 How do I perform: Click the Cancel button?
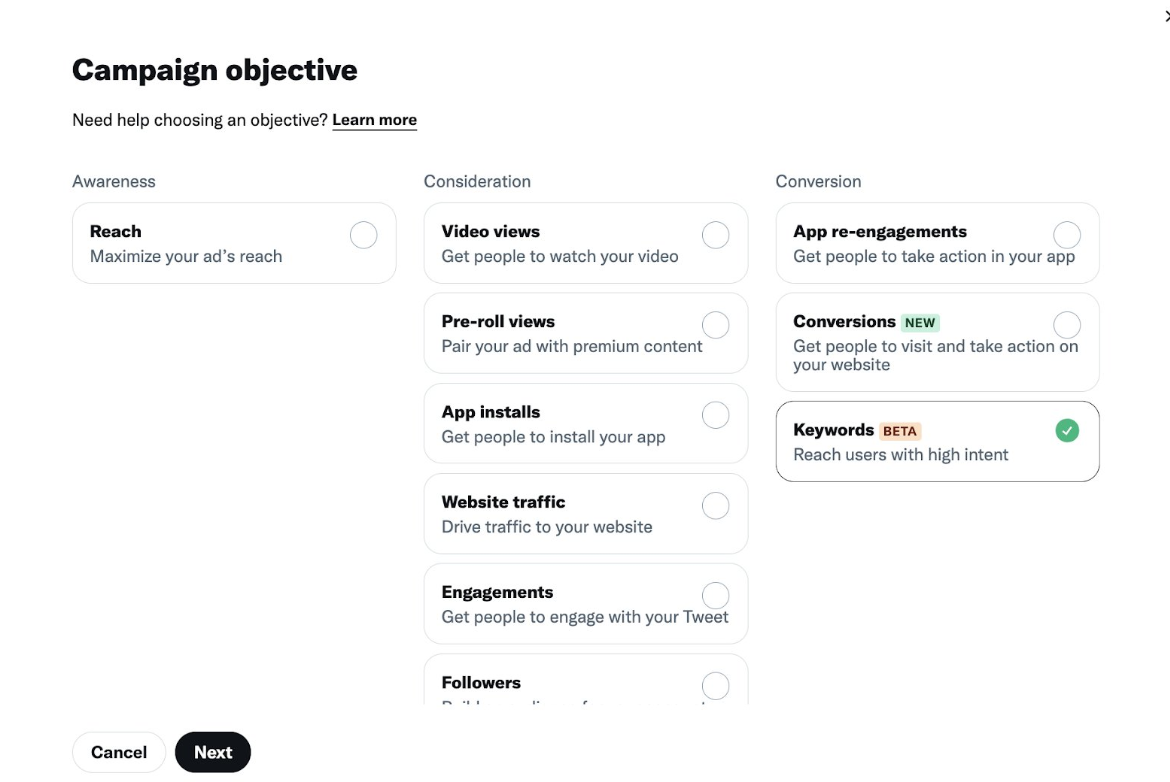tap(119, 752)
